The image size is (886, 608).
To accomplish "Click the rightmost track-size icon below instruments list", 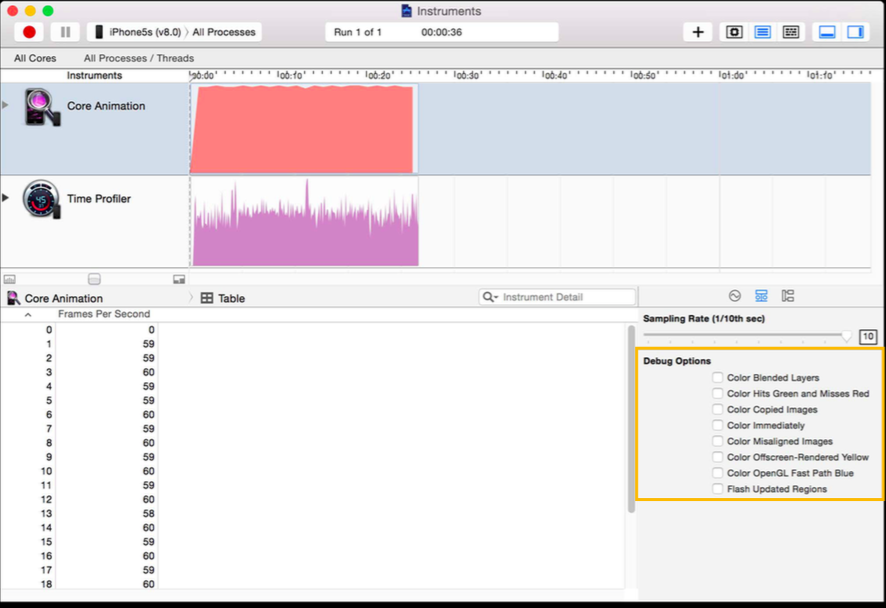I will (179, 279).
